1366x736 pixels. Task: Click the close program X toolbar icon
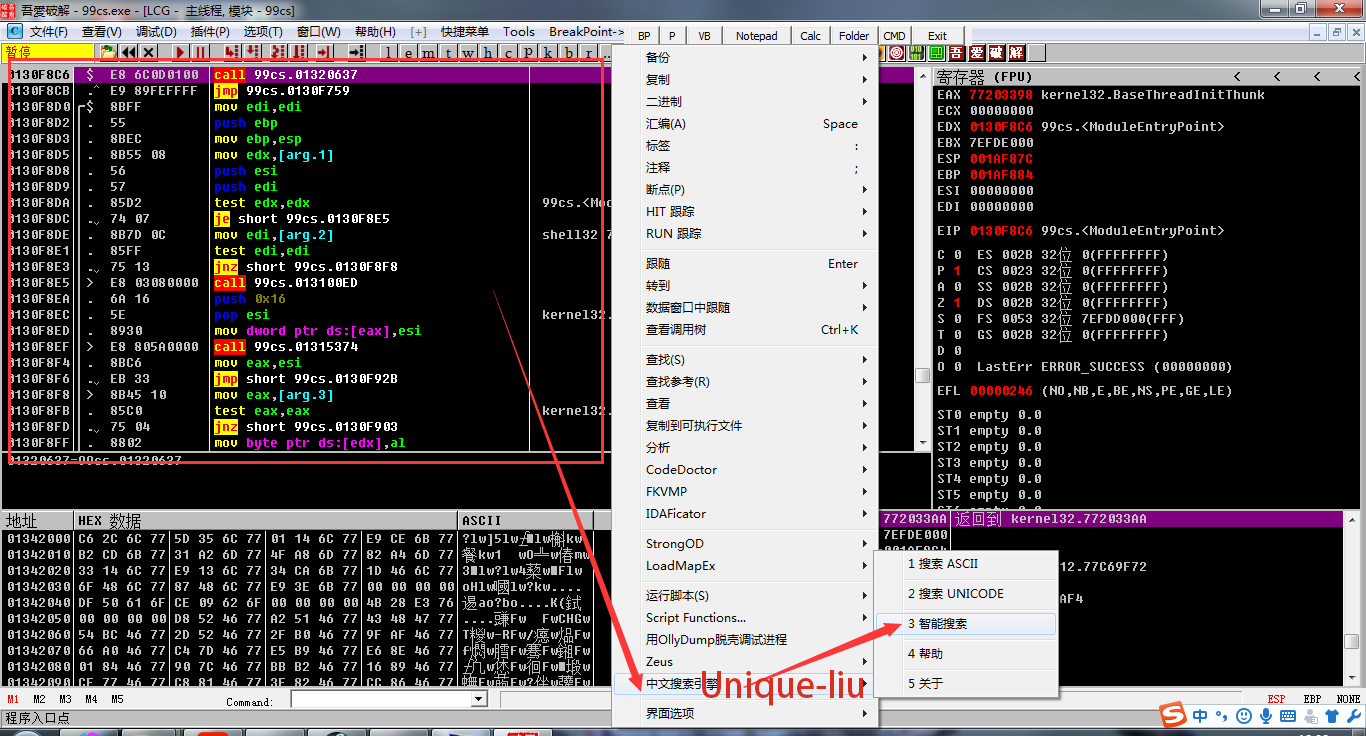pyautogui.click(x=148, y=52)
